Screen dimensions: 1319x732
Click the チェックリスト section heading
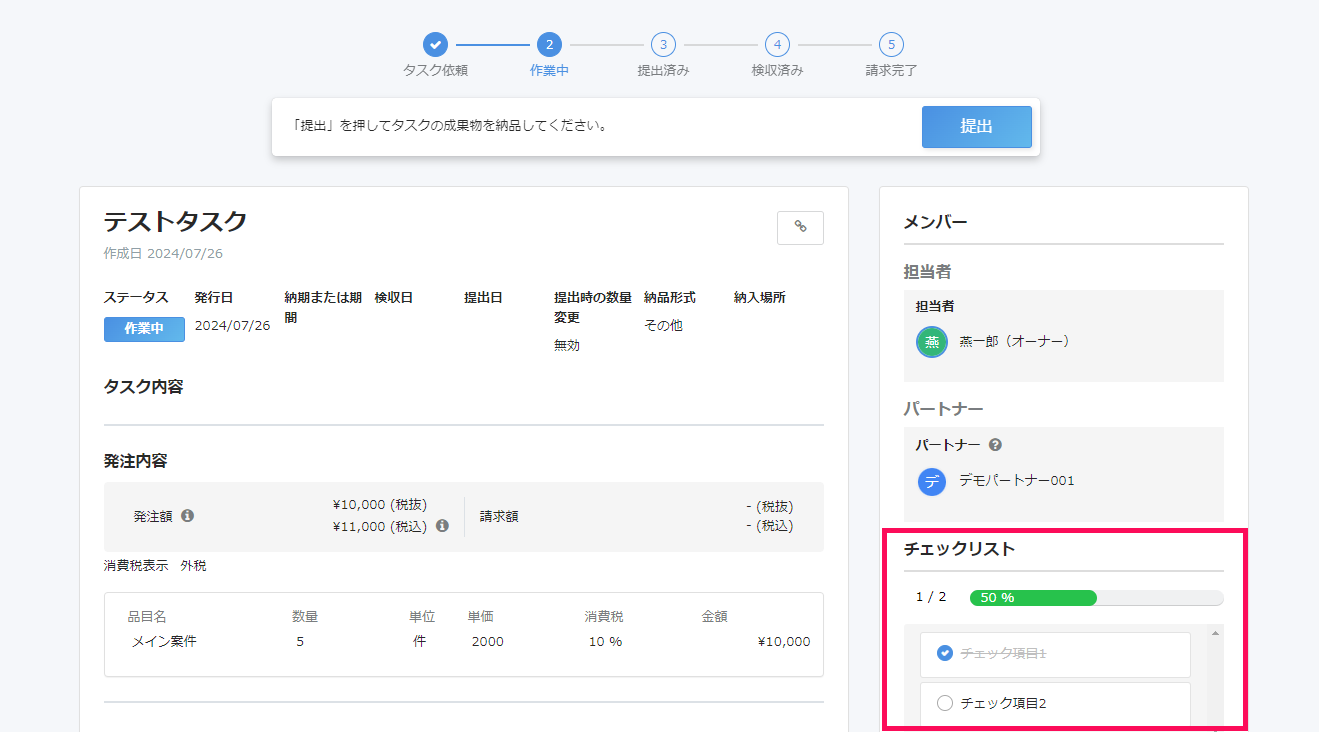click(x=959, y=549)
